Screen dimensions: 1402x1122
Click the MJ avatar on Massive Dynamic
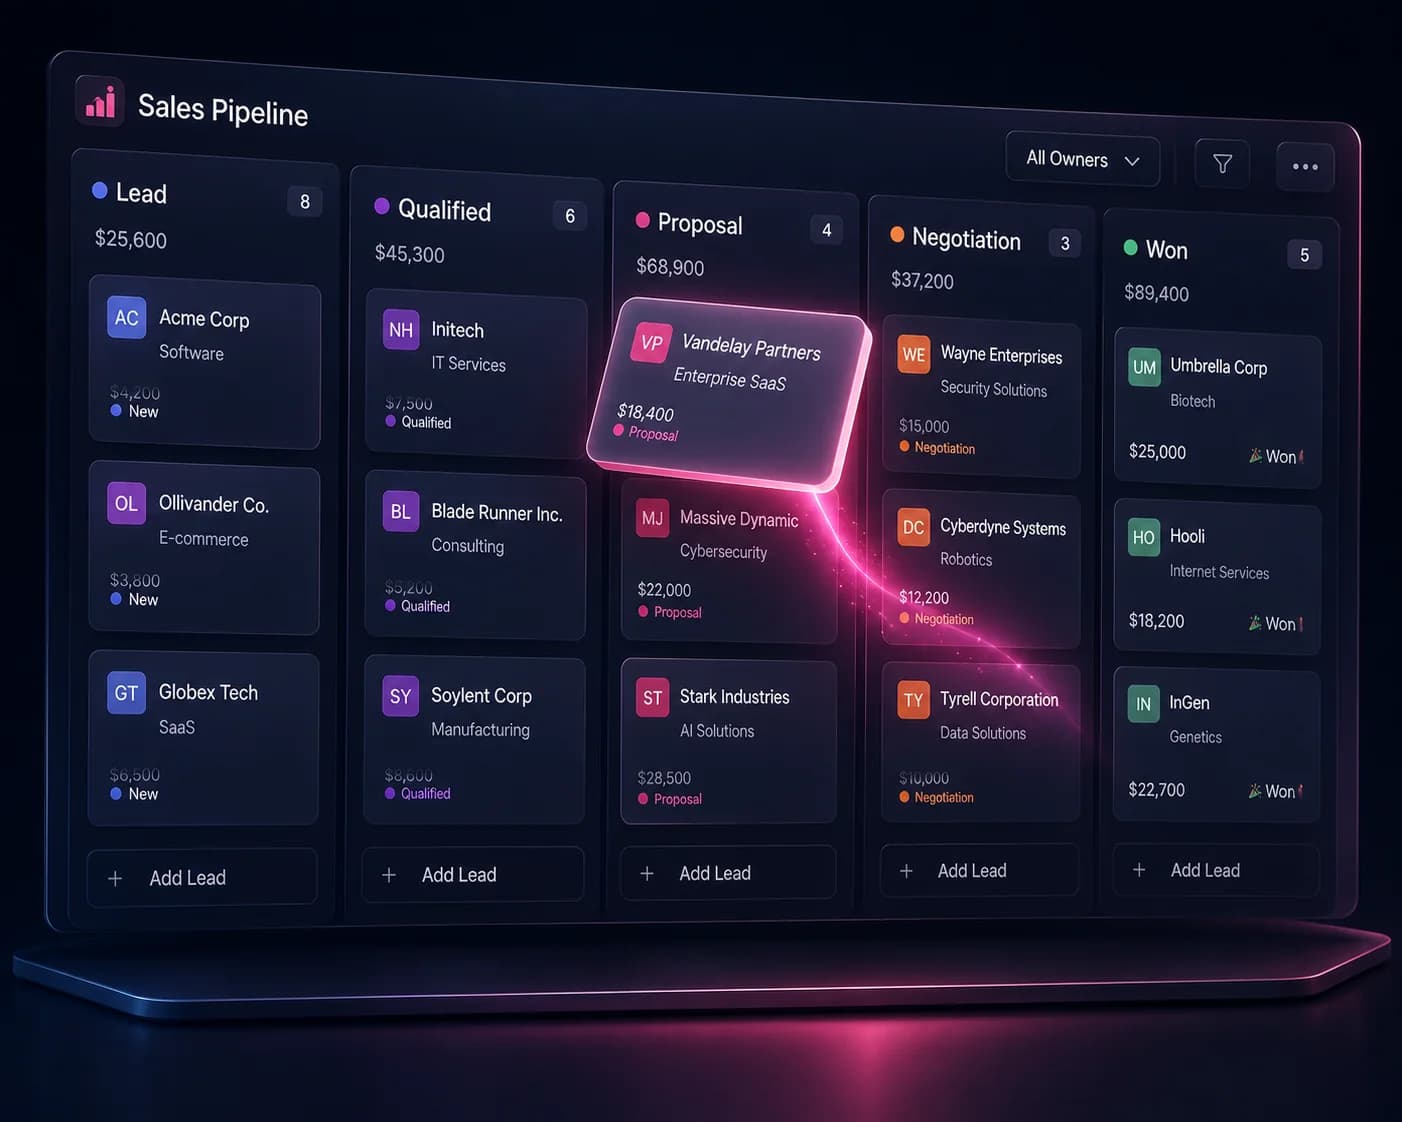click(652, 518)
